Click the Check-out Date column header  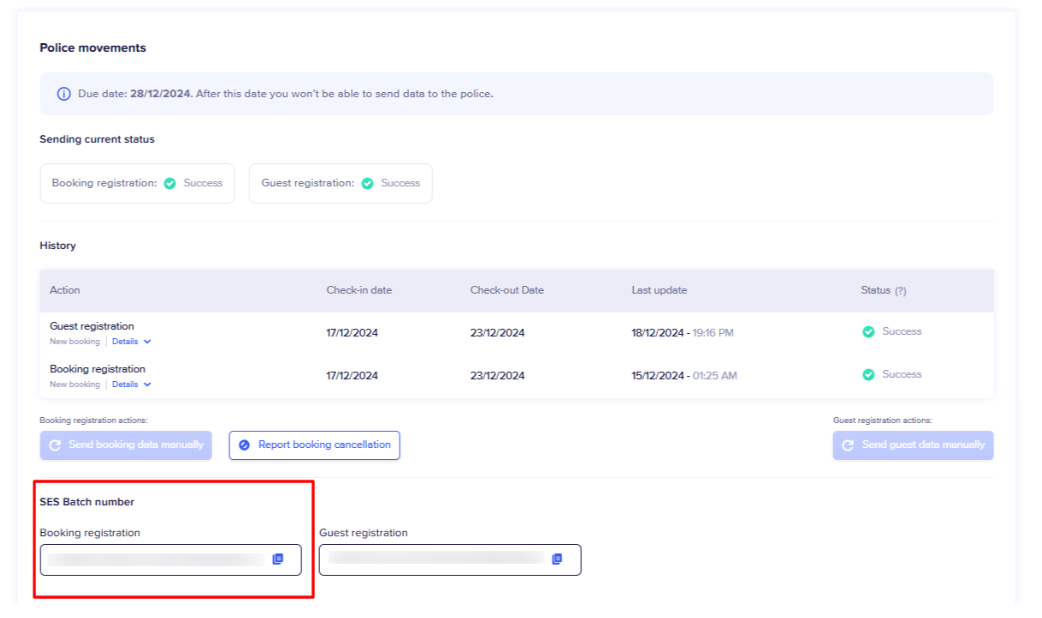pos(507,290)
